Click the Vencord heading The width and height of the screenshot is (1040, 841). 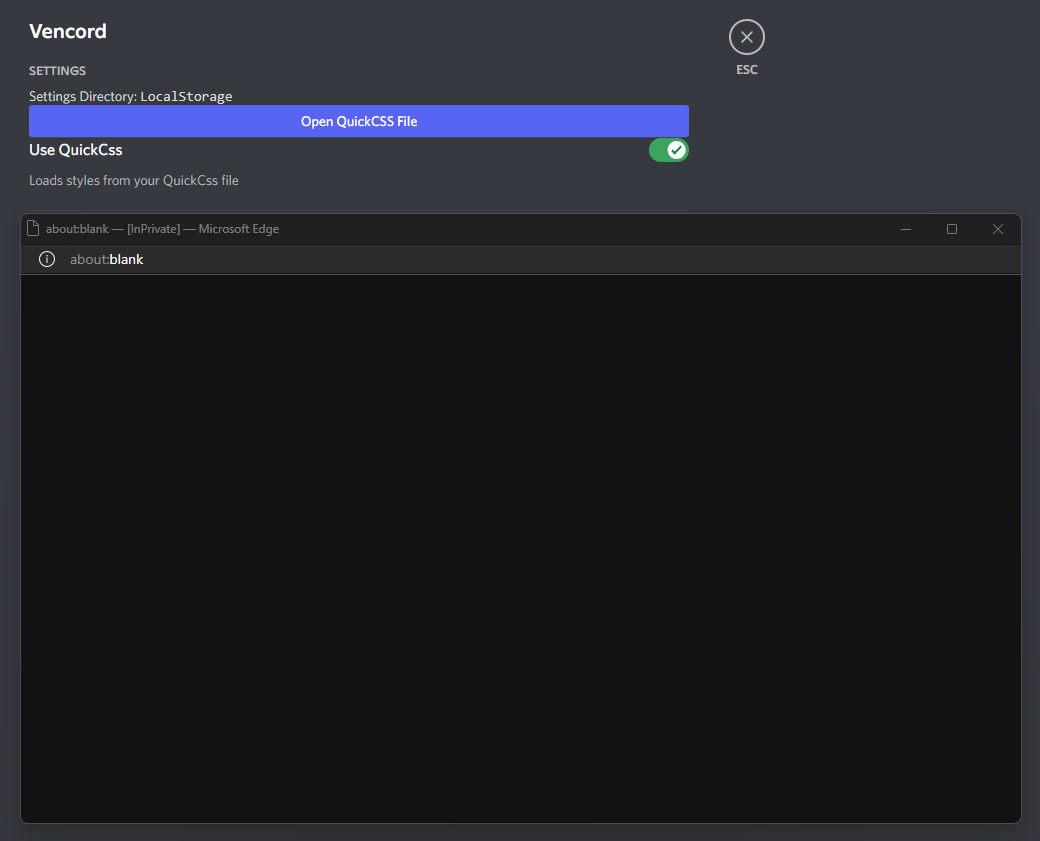68,31
